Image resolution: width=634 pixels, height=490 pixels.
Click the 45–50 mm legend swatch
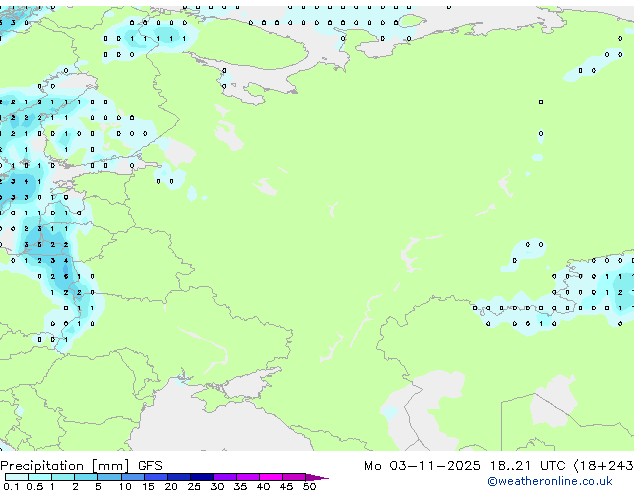(x=294, y=477)
